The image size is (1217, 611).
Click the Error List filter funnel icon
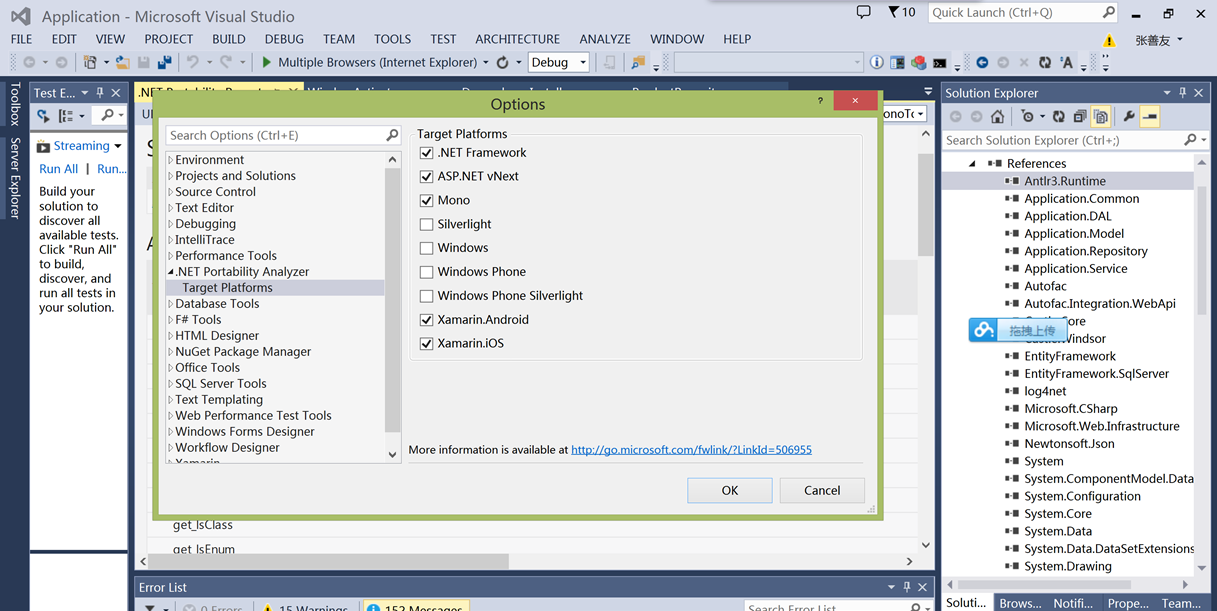pyautogui.click(x=150, y=607)
